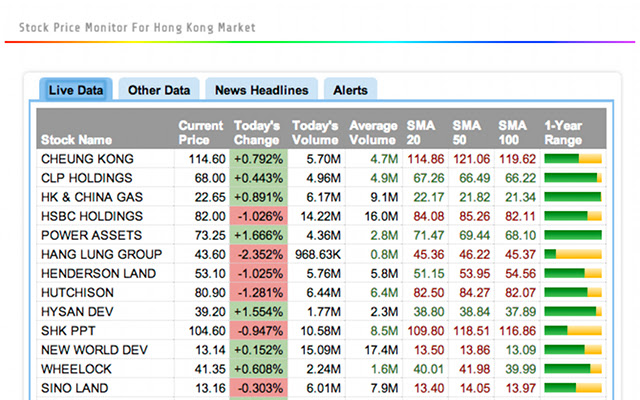Click the -1.026% change cell
The width and height of the screenshot is (640, 400).
coord(259,216)
